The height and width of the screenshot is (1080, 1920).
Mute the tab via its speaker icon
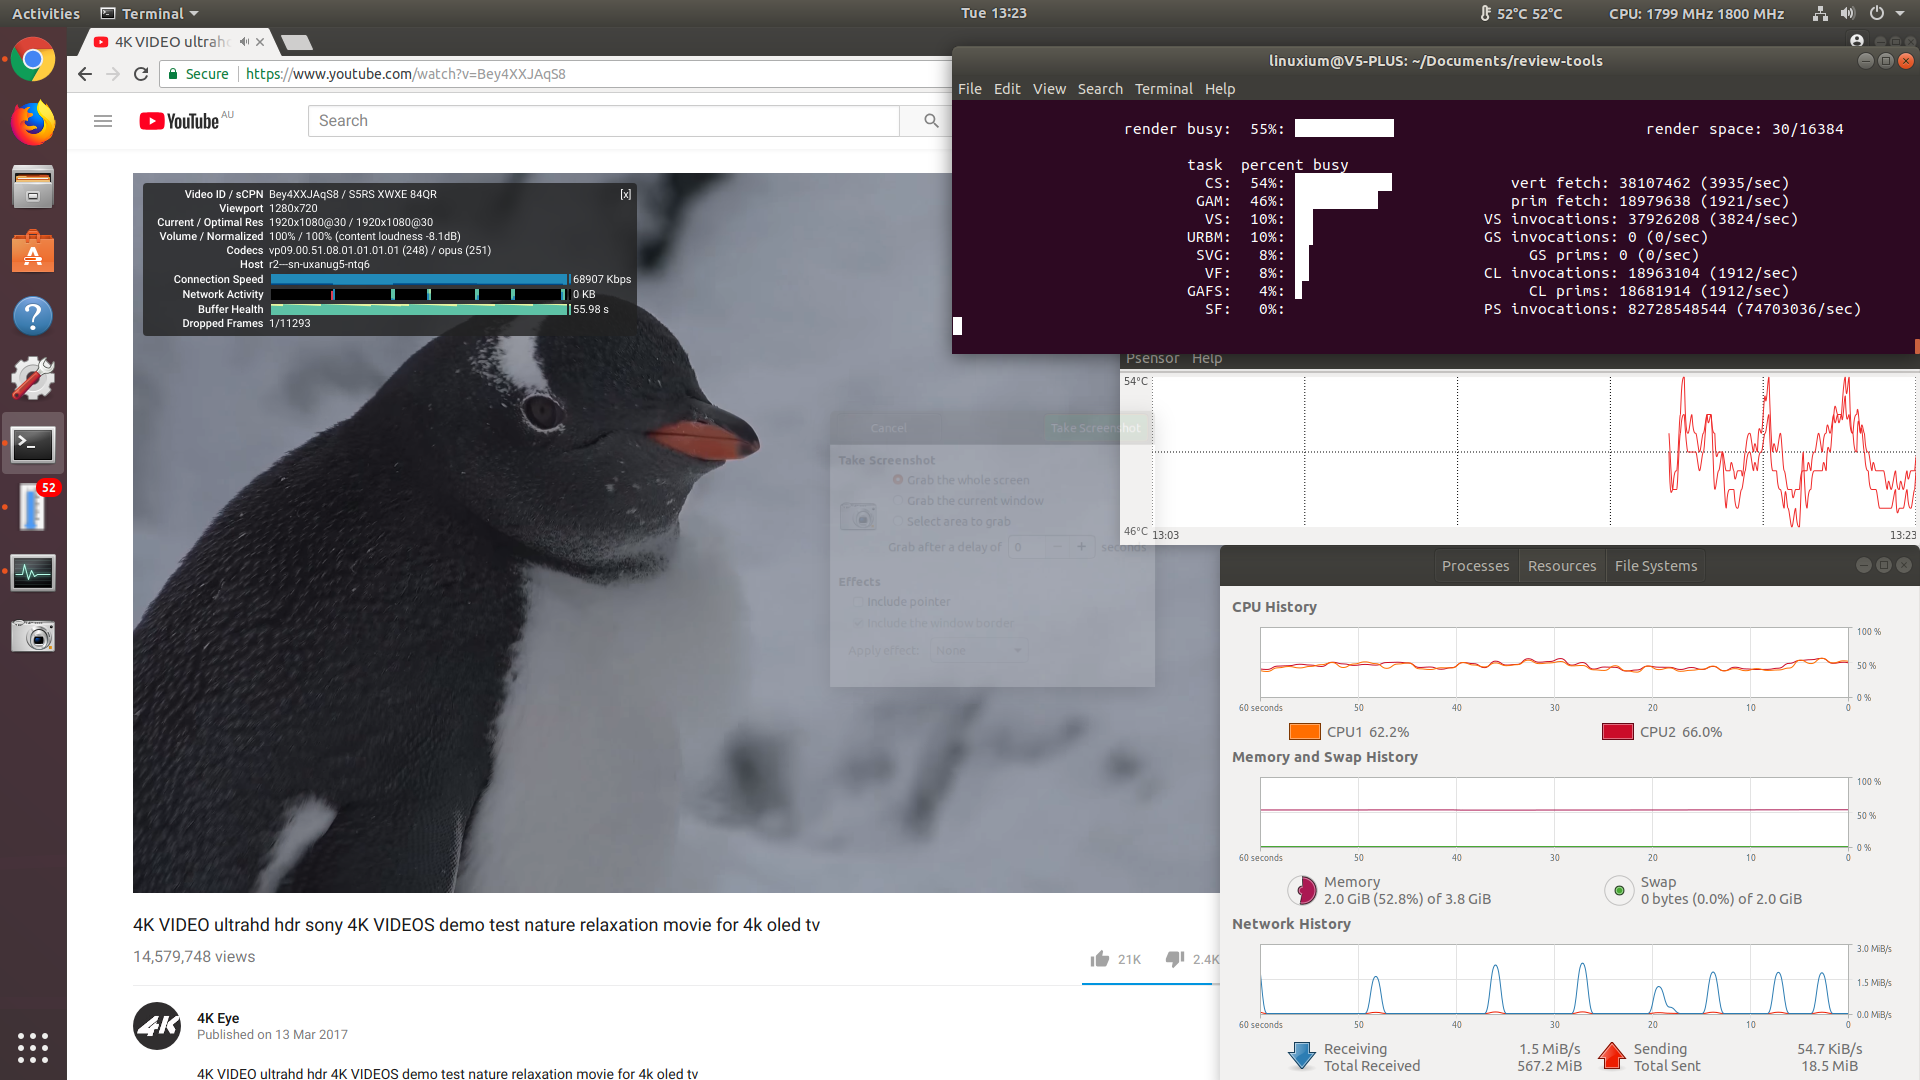(244, 42)
